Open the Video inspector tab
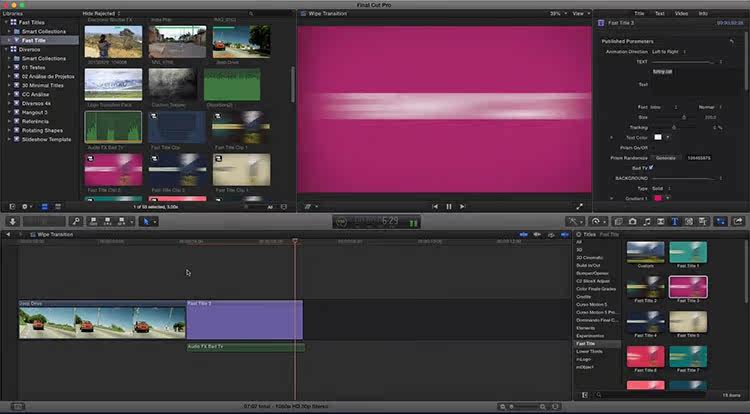This screenshot has width=750, height=414. point(681,13)
